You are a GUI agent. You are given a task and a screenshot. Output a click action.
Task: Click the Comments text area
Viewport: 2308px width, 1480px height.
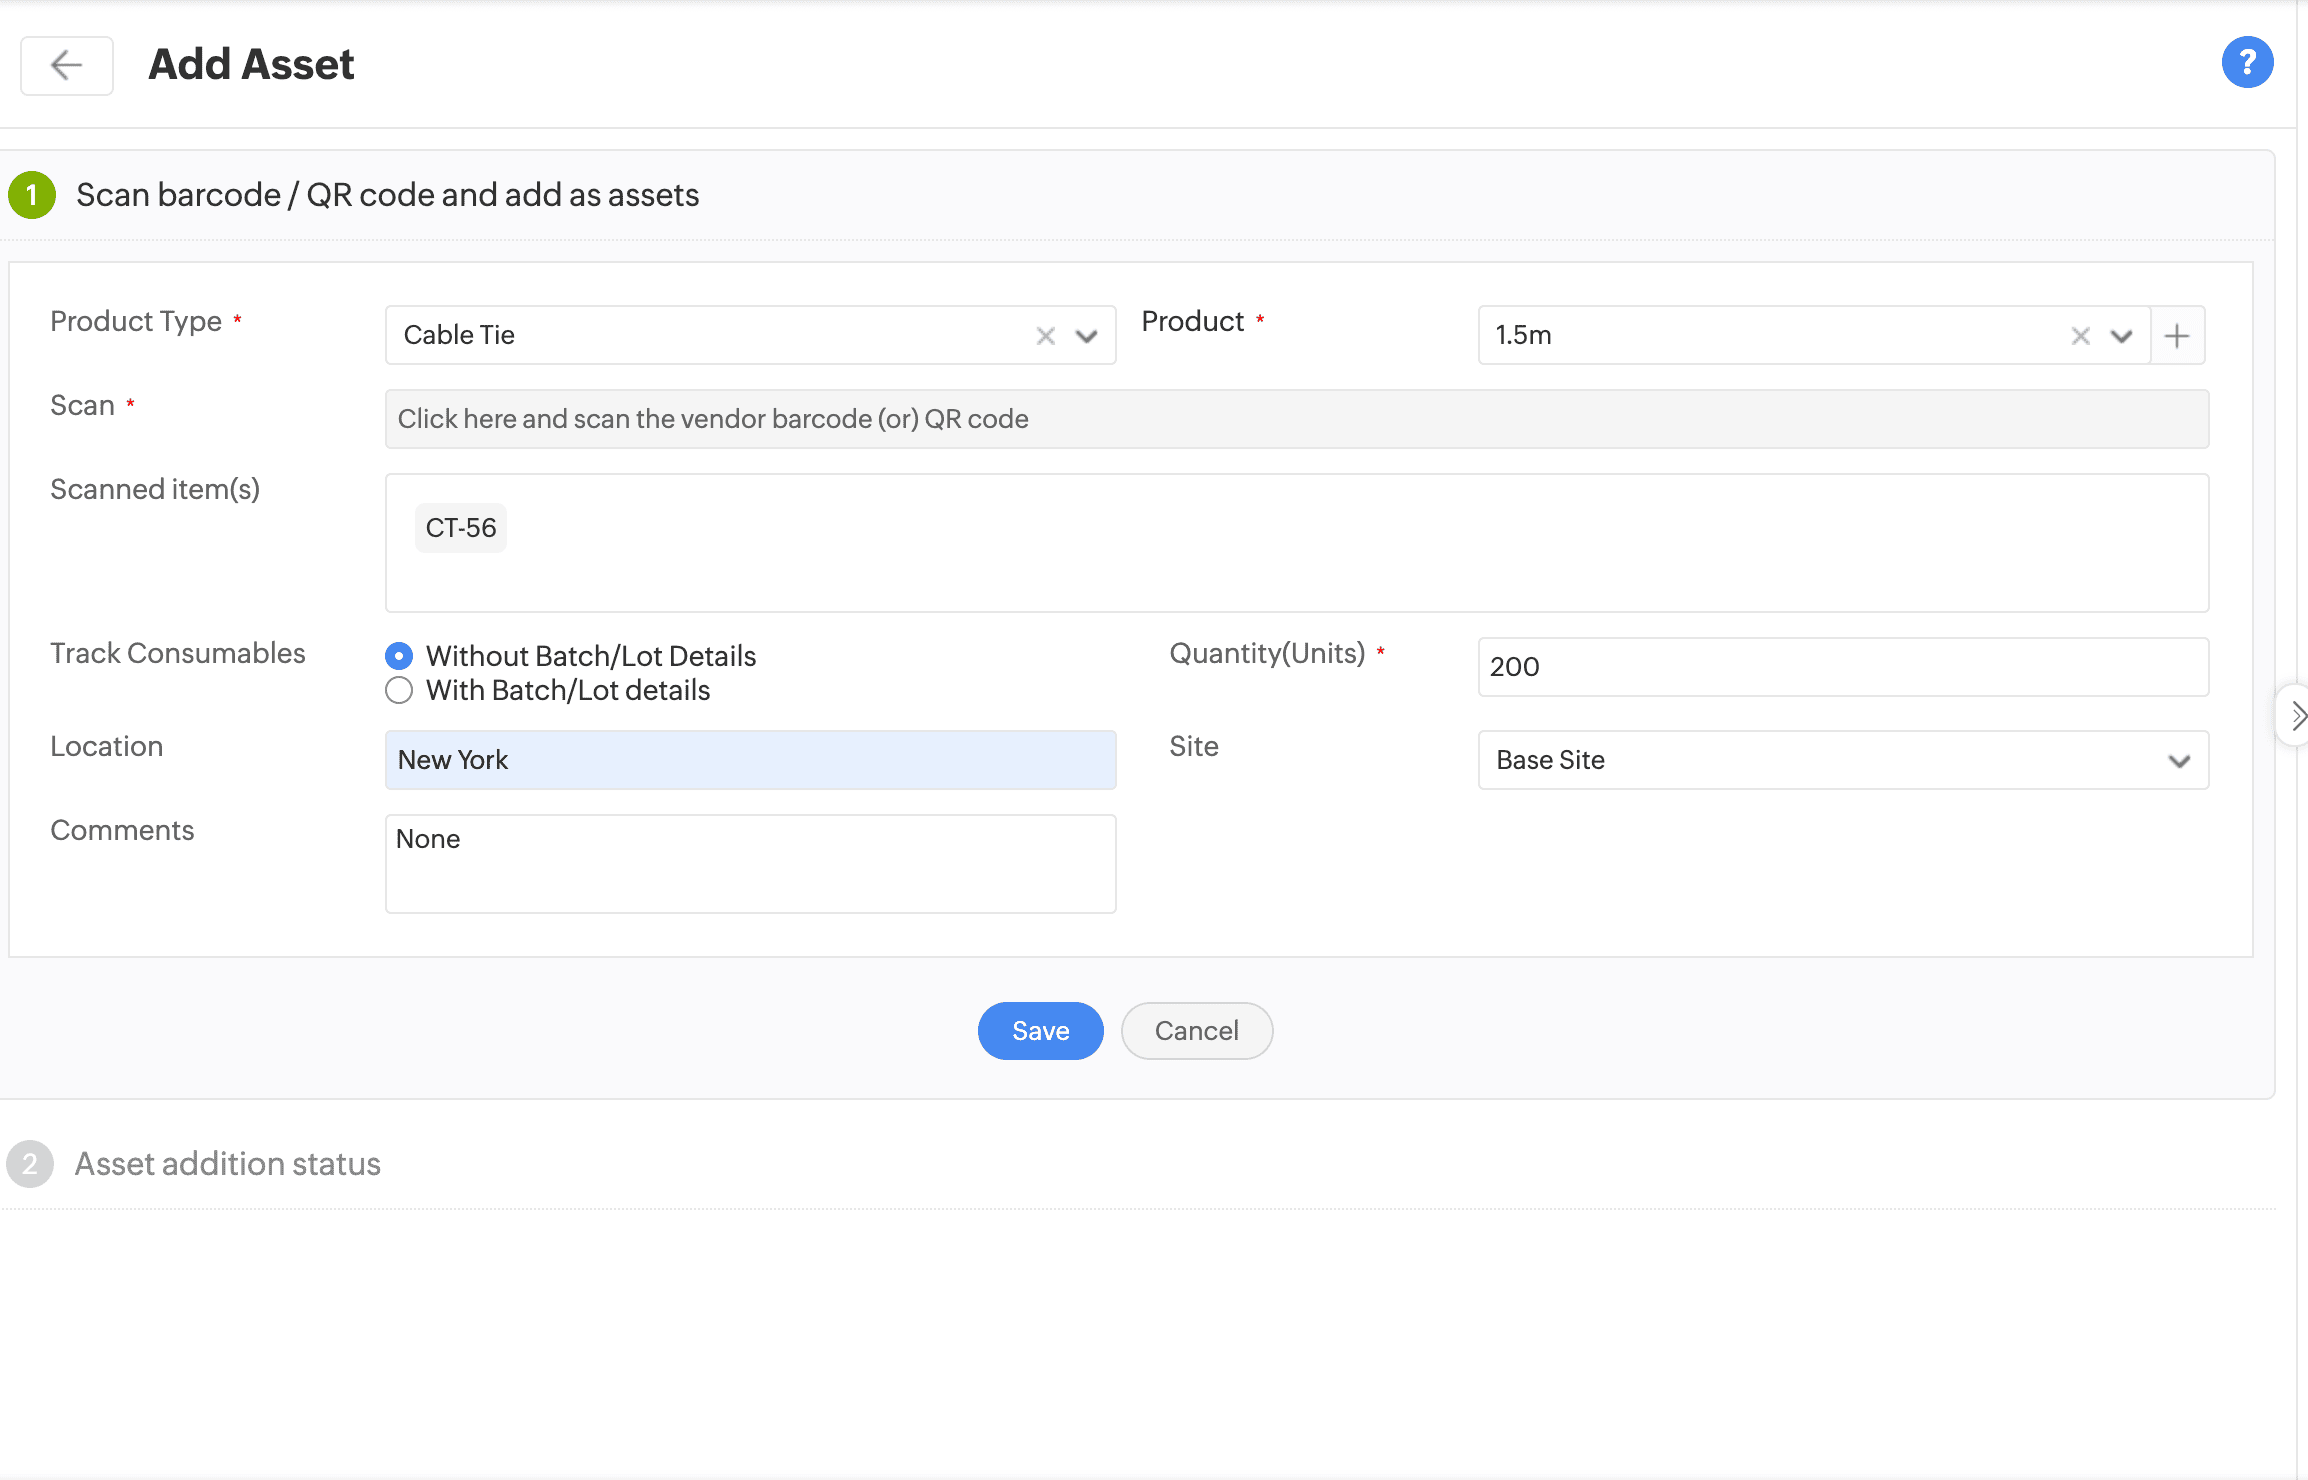pos(750,863)
